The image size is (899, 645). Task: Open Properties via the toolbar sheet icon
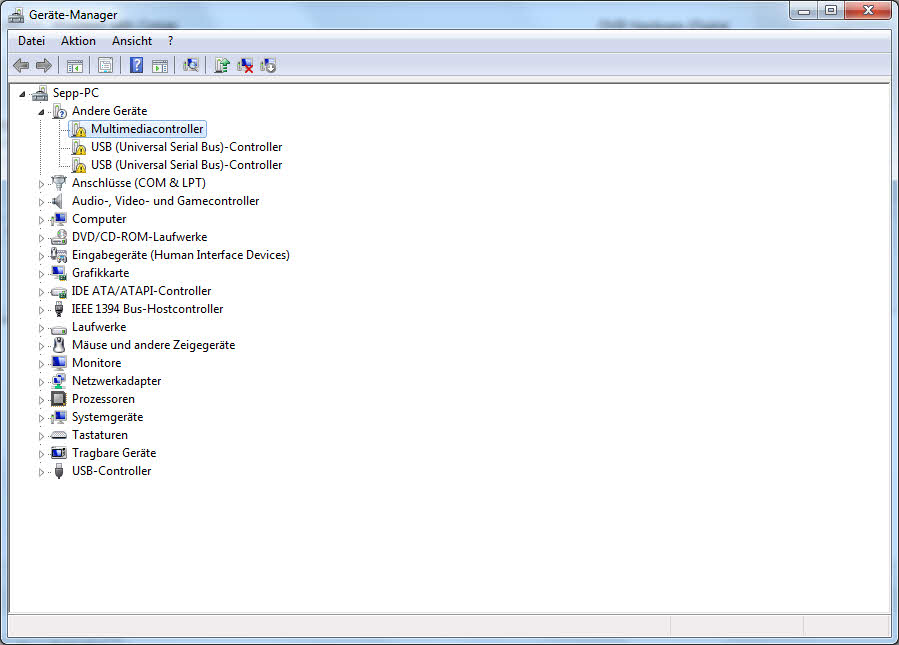pos(105,65)
